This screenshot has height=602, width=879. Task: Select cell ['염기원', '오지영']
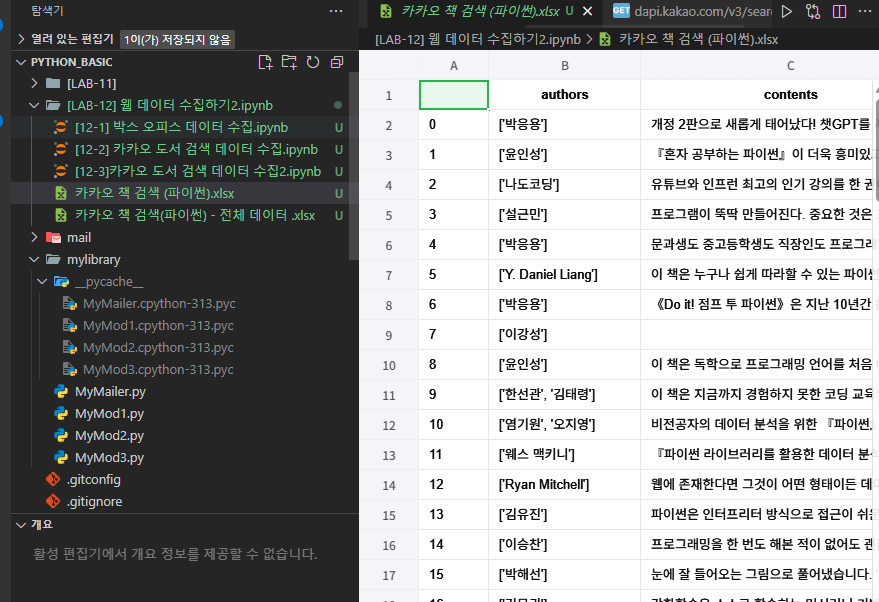[x=565, y=424]
